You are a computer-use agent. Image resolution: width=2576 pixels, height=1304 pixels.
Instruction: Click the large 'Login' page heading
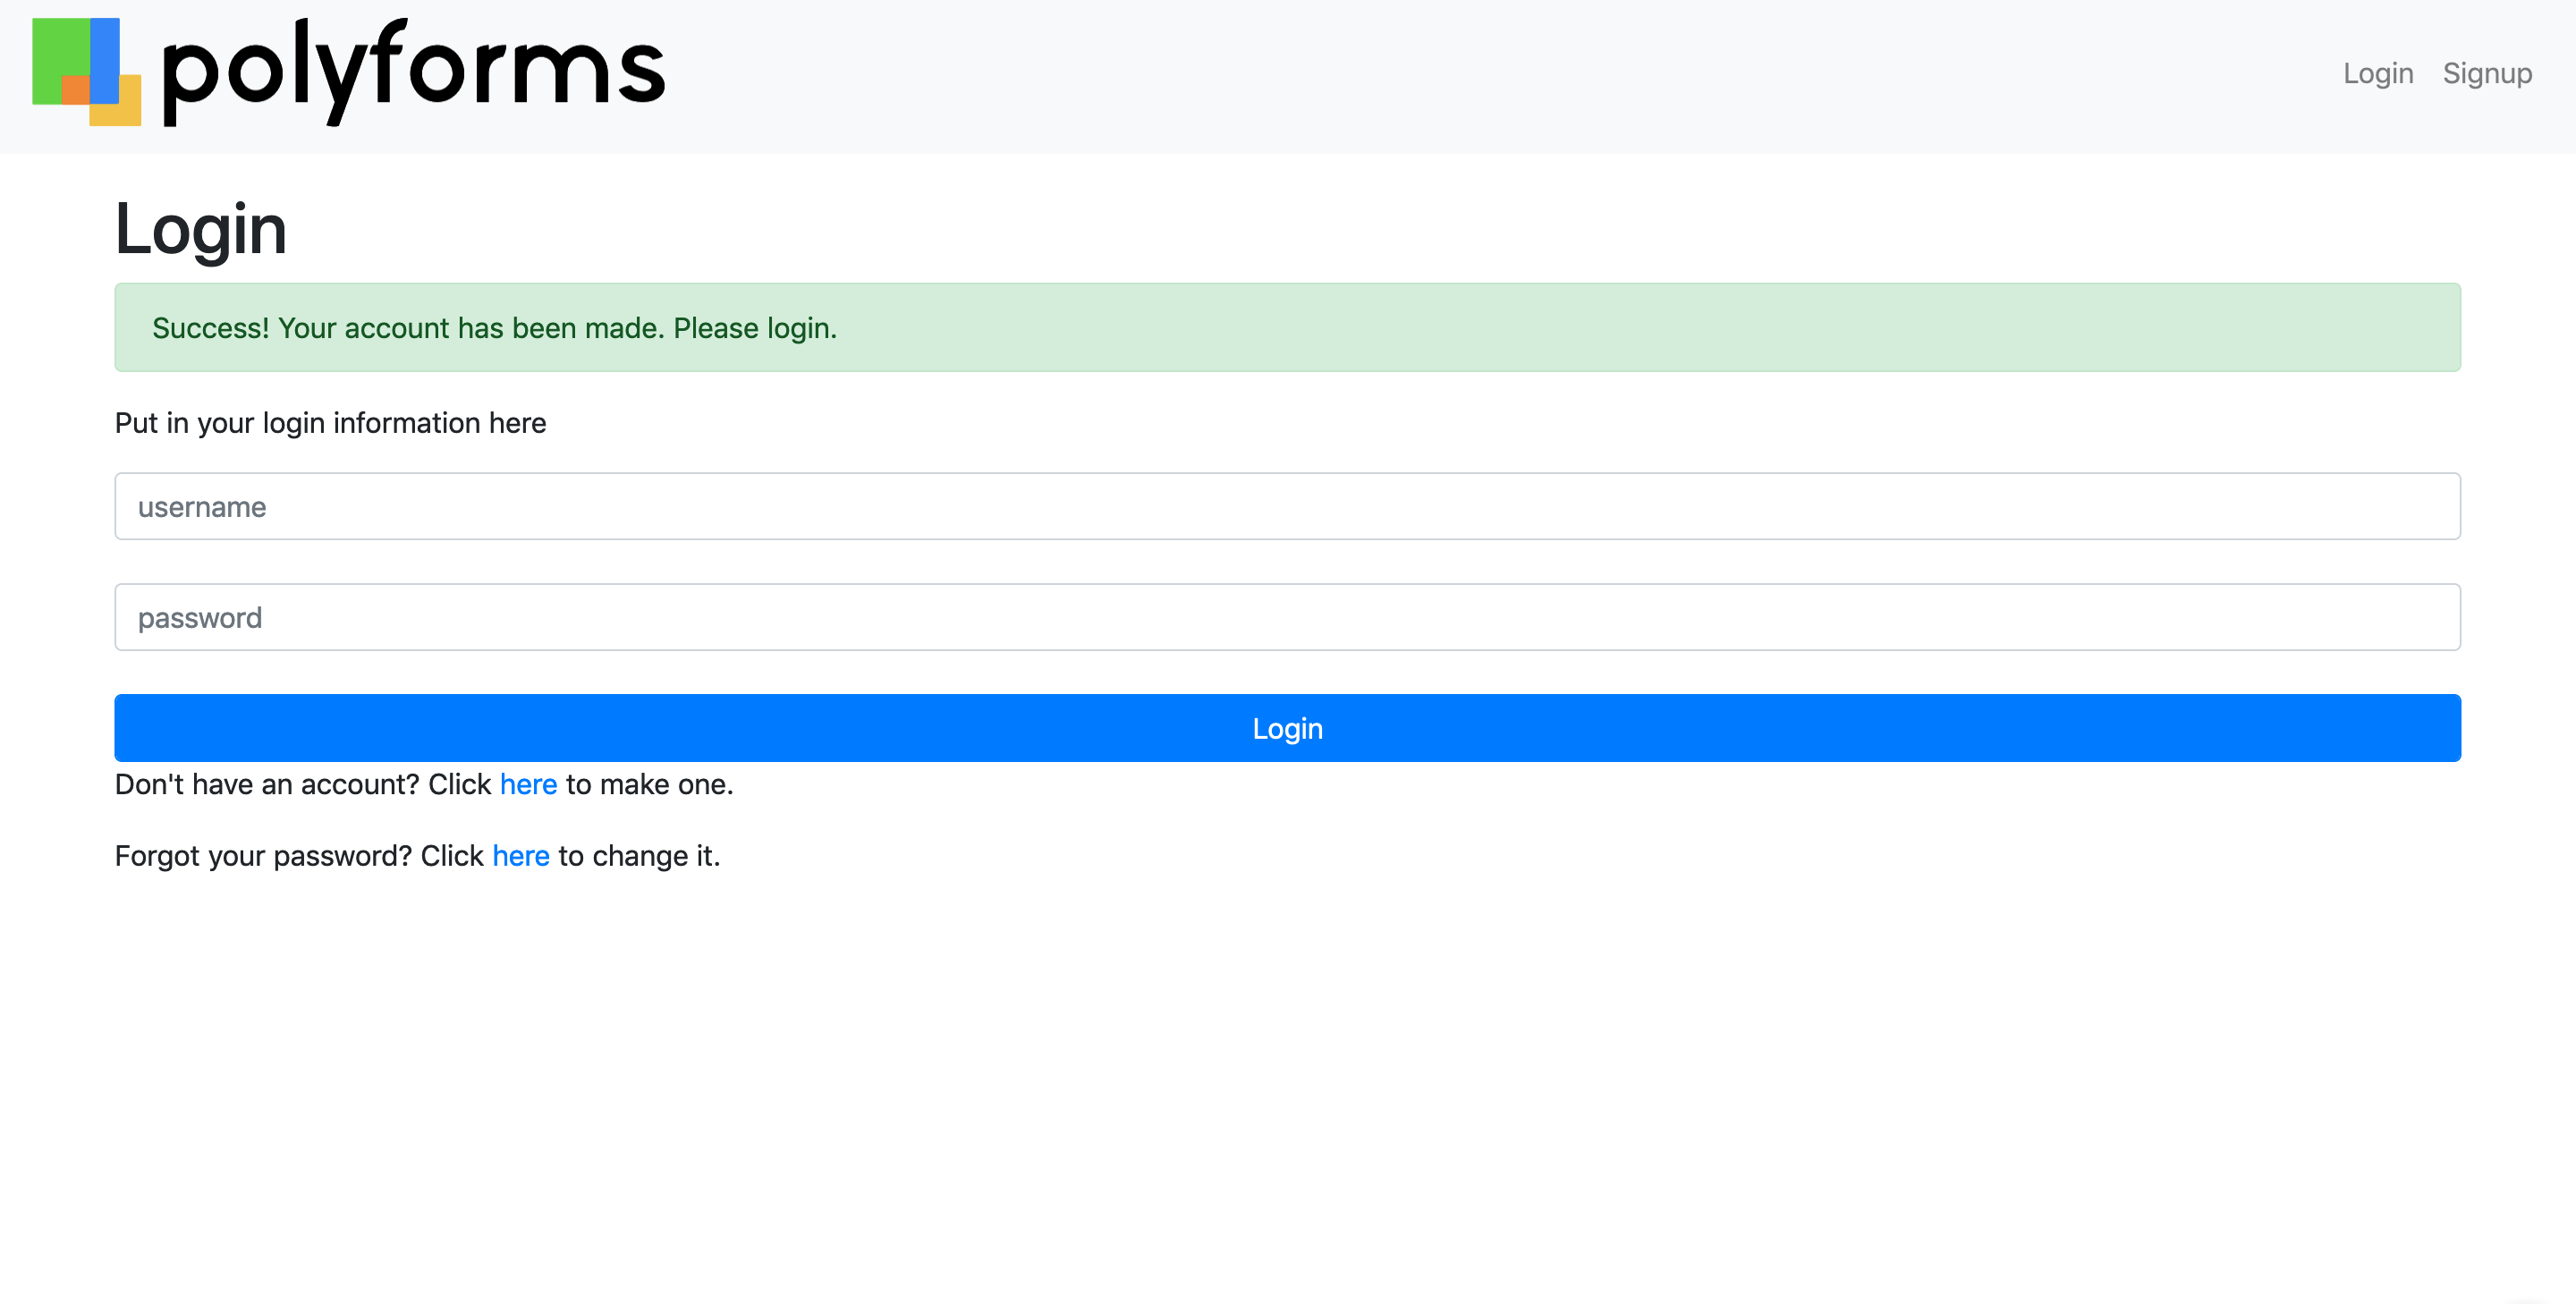(x=201, y=229)
